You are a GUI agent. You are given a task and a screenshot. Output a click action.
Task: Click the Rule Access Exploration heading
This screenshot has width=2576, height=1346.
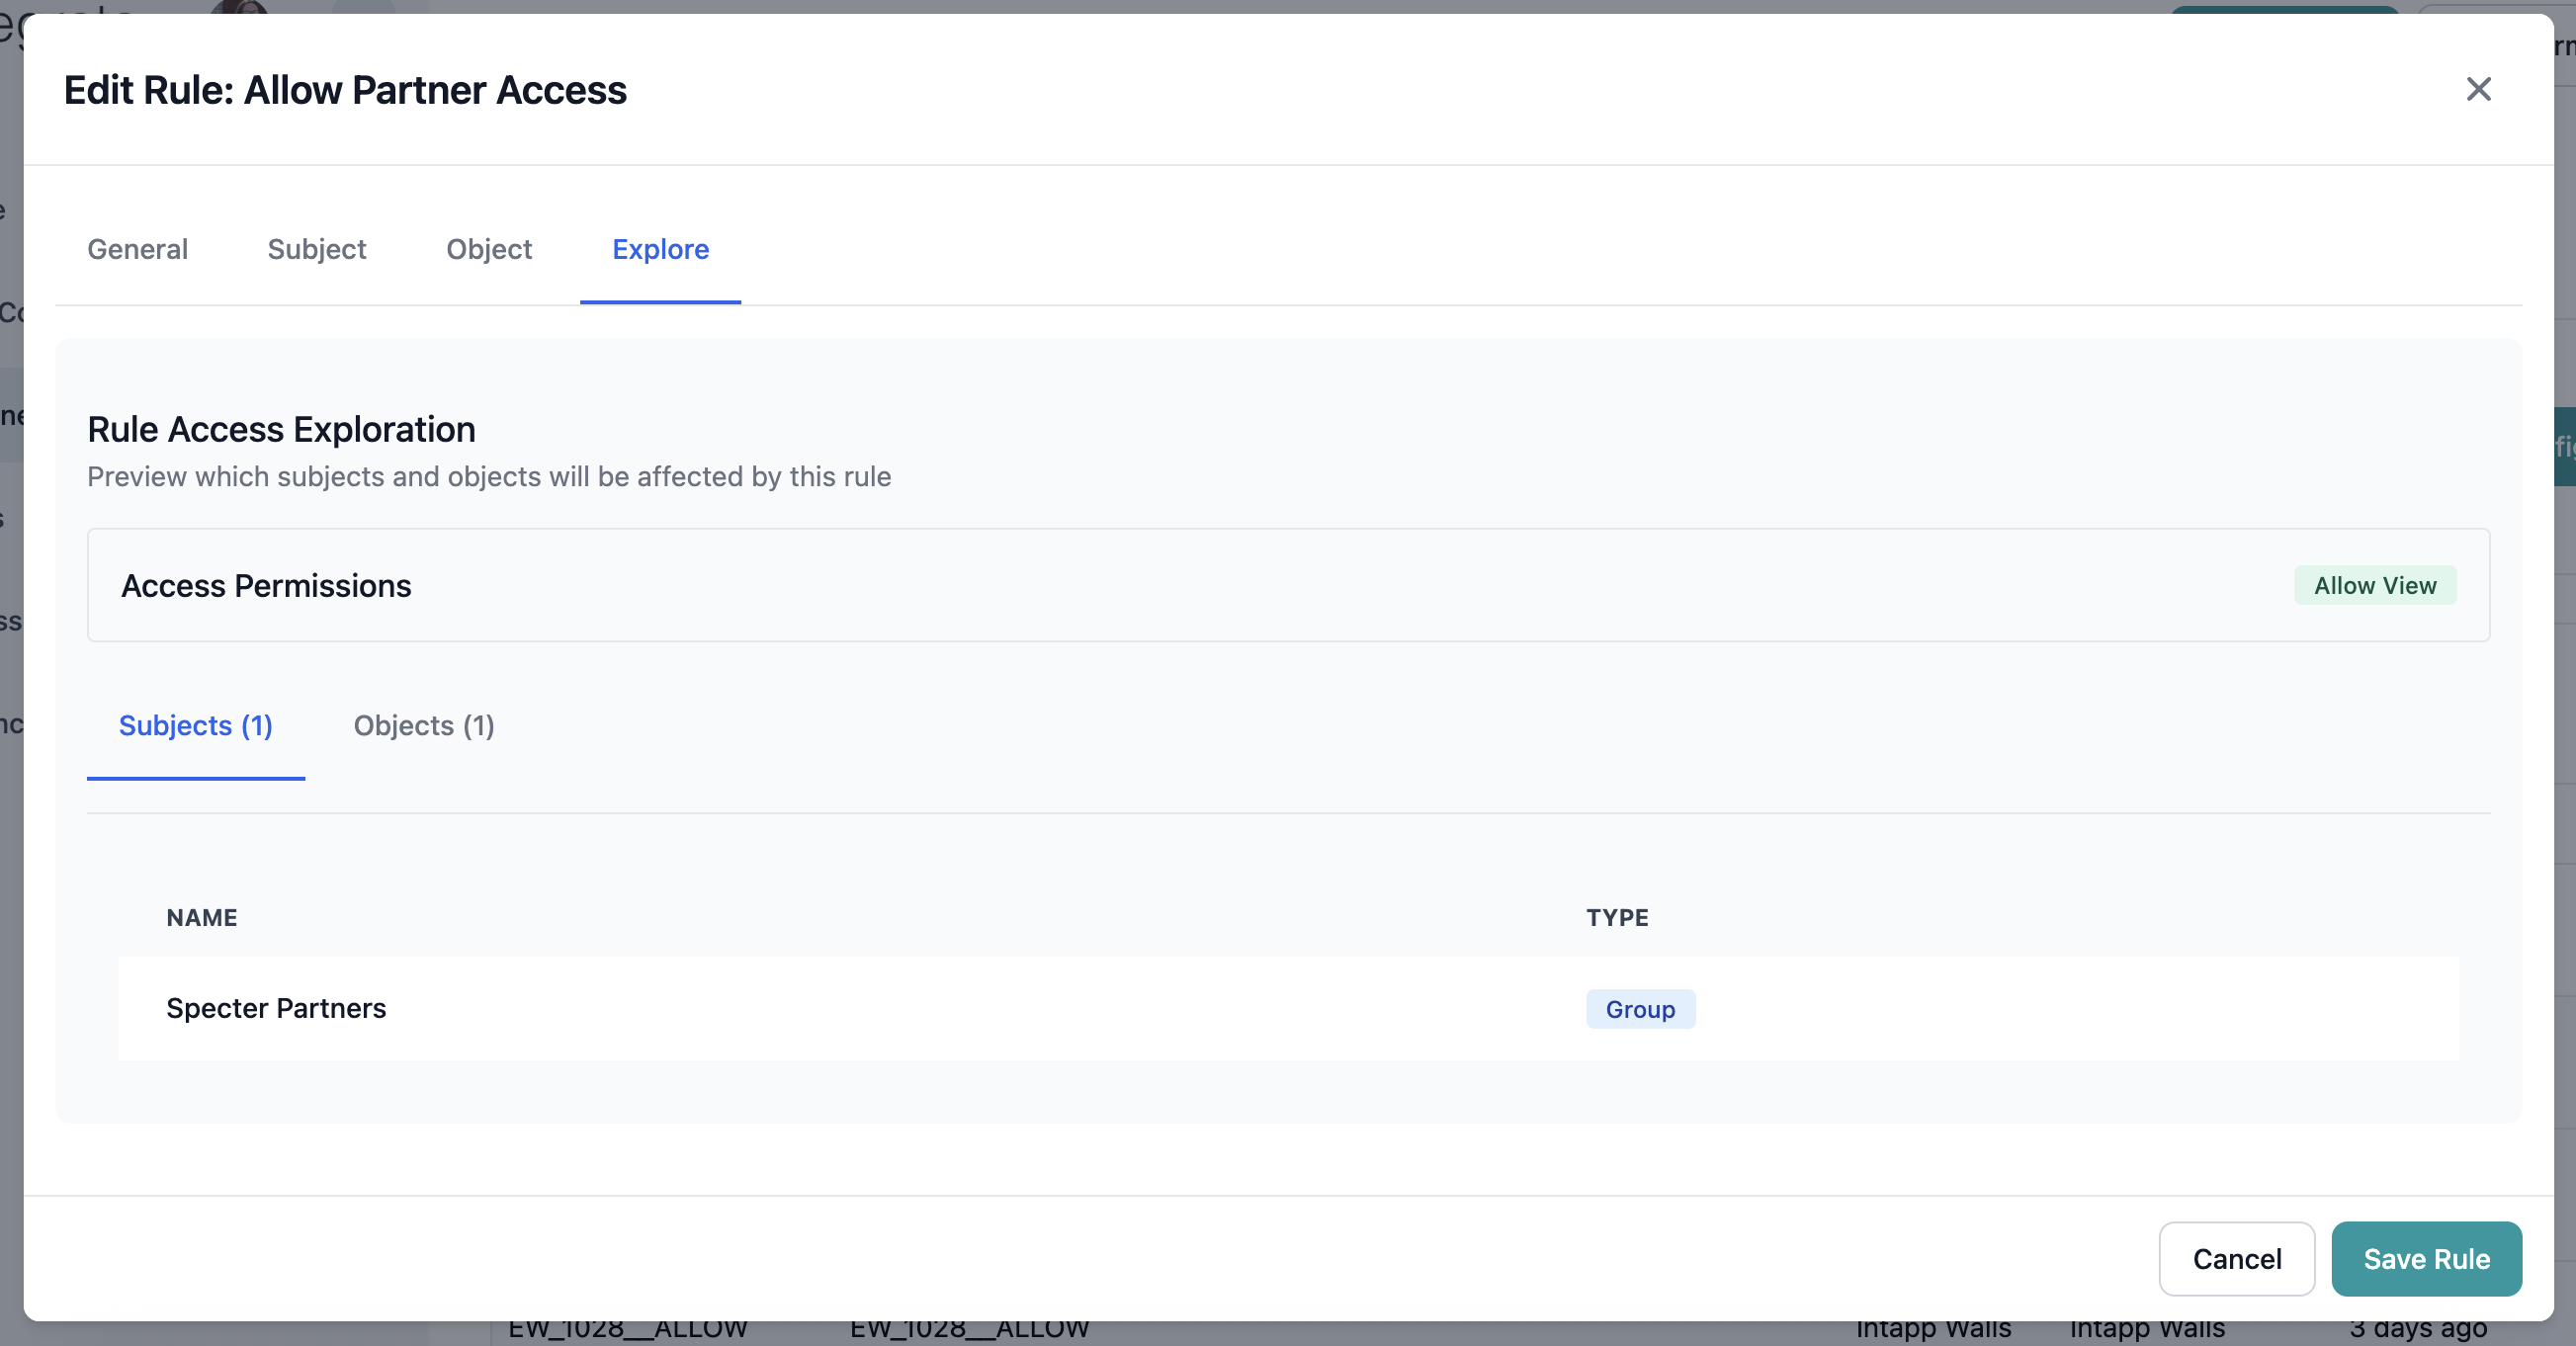(x=281, y=429)
